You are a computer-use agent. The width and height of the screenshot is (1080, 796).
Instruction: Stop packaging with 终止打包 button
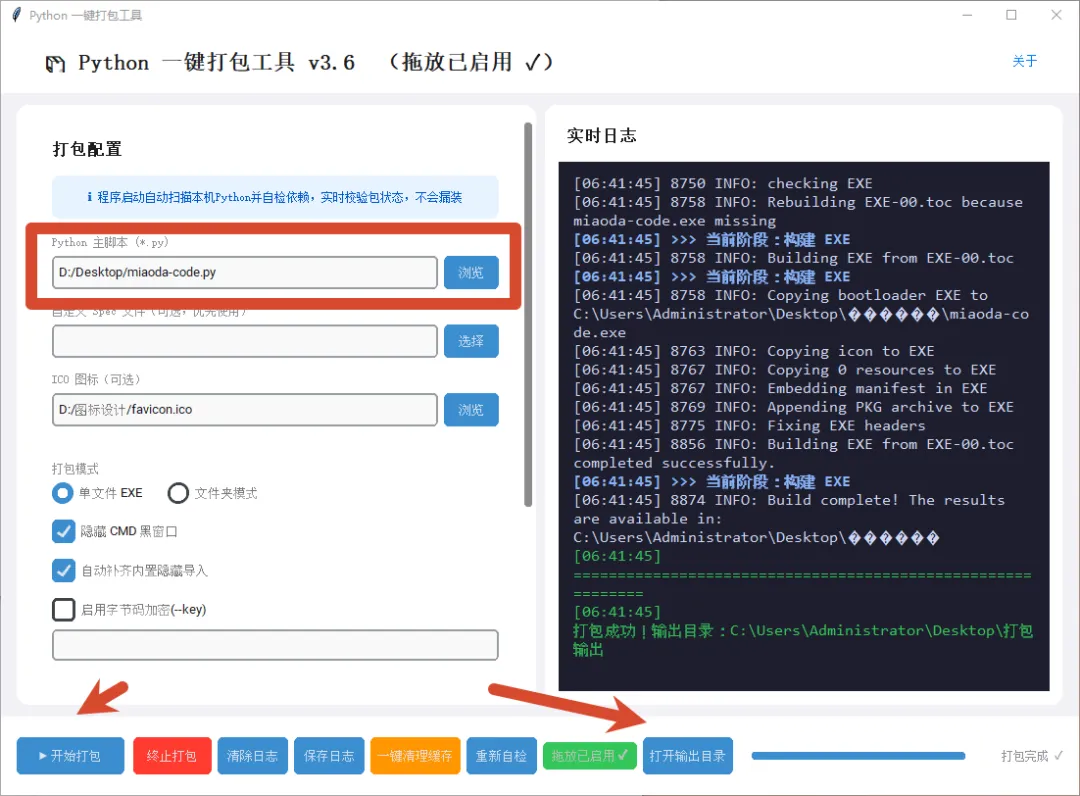pos(172,756)
